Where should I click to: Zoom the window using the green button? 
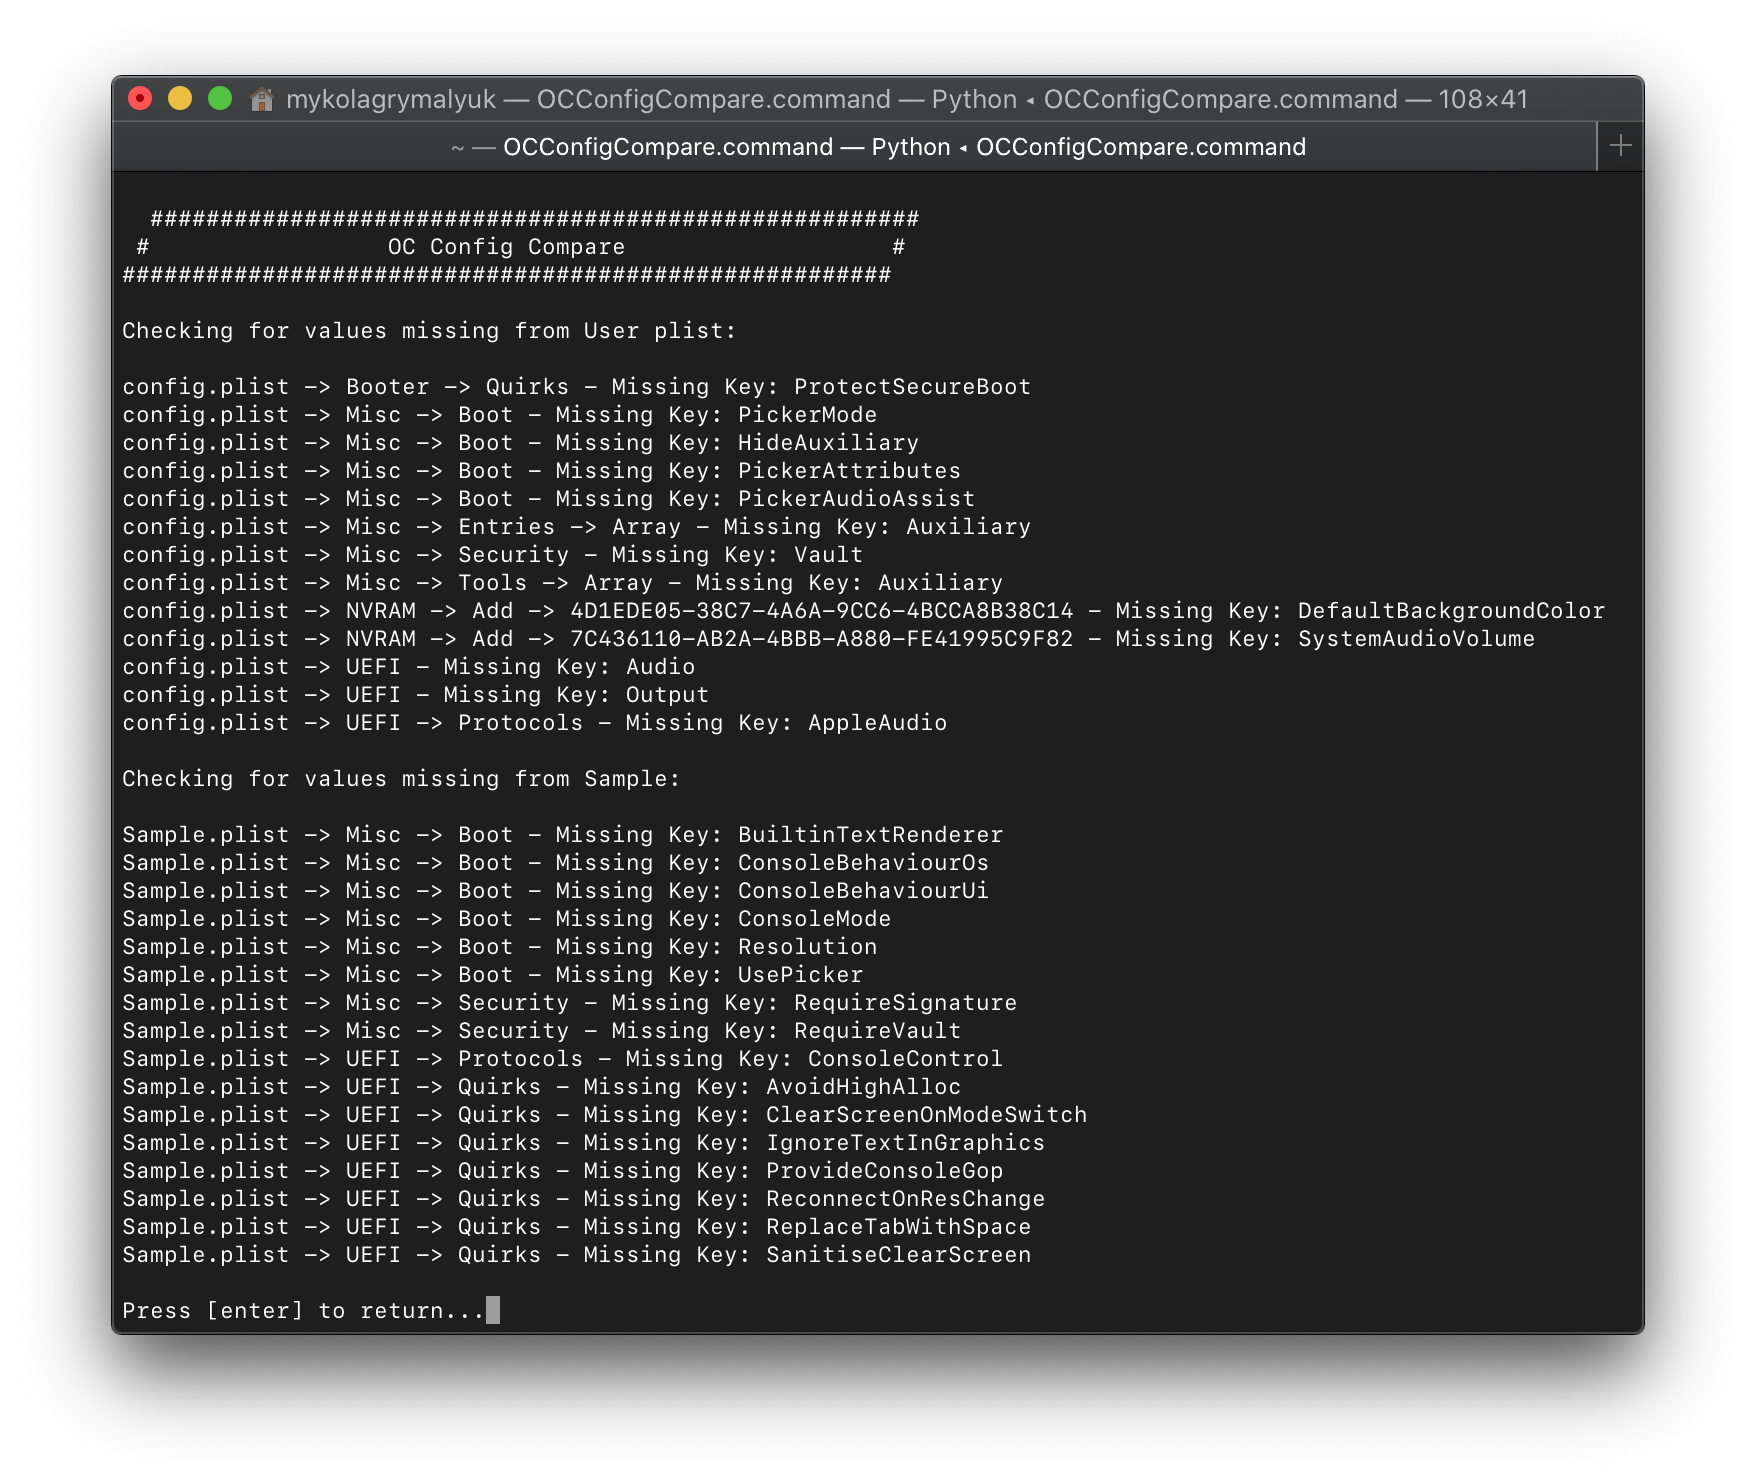(220, 99)
